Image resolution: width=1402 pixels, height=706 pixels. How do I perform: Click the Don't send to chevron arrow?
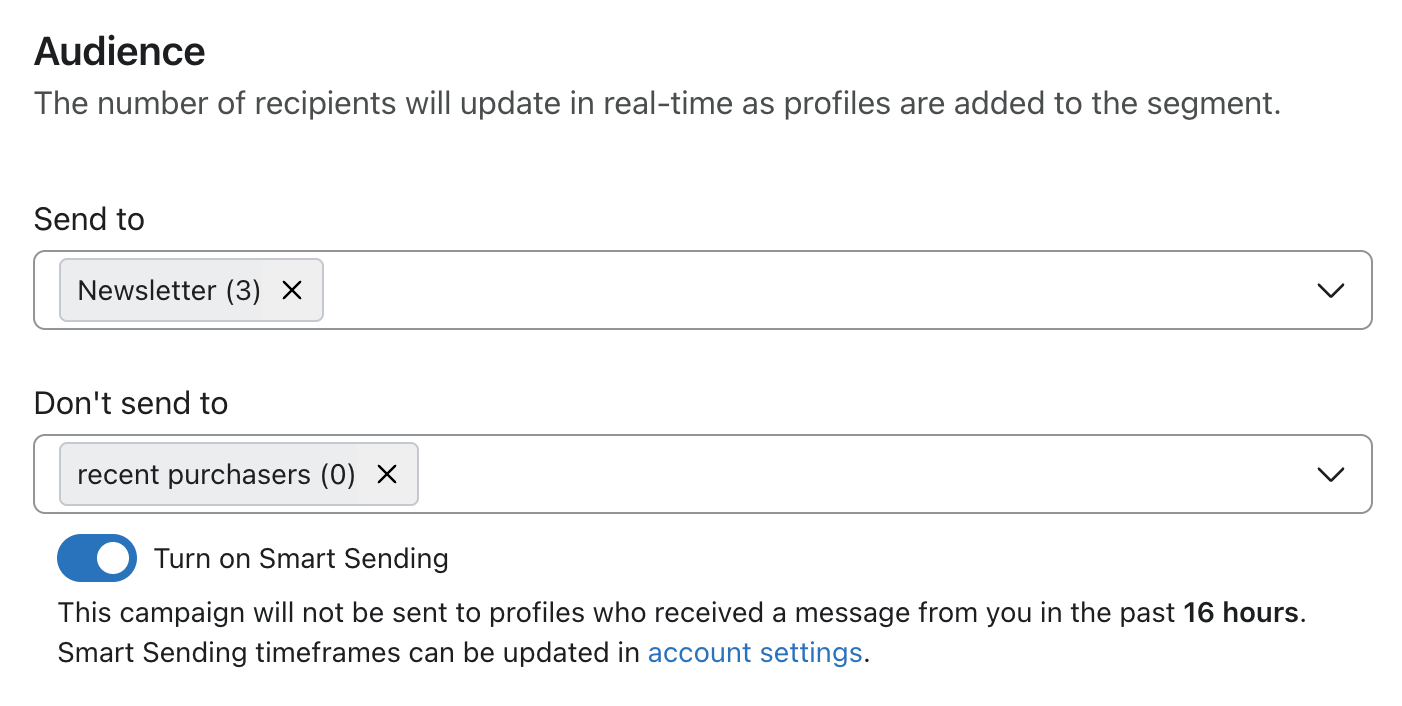click(x=1330, y=474)
